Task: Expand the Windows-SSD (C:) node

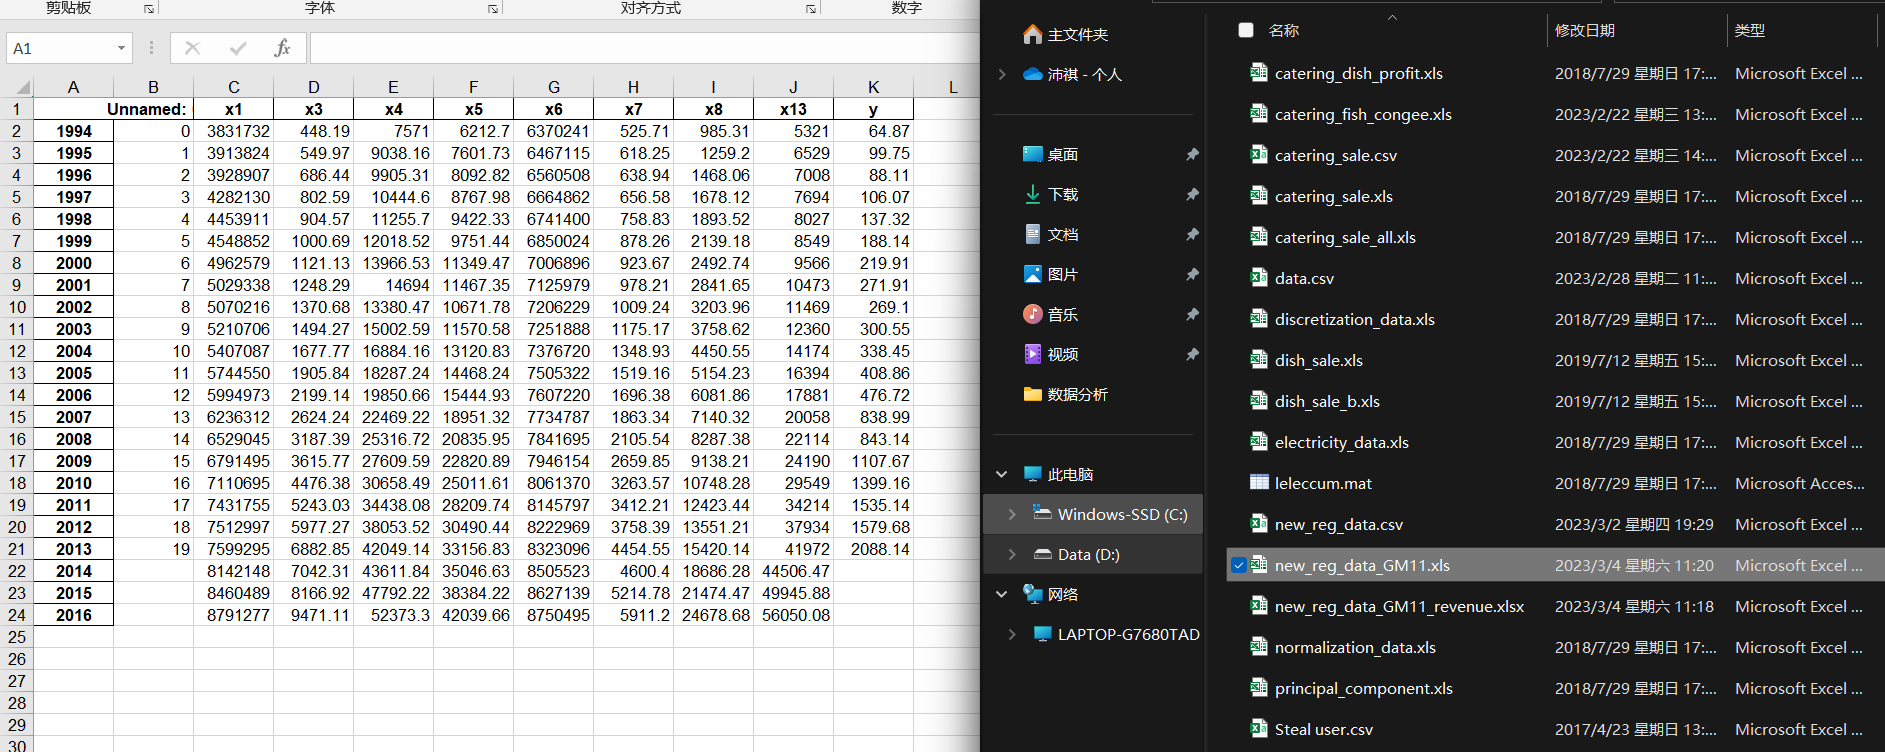Action: 1012,515
